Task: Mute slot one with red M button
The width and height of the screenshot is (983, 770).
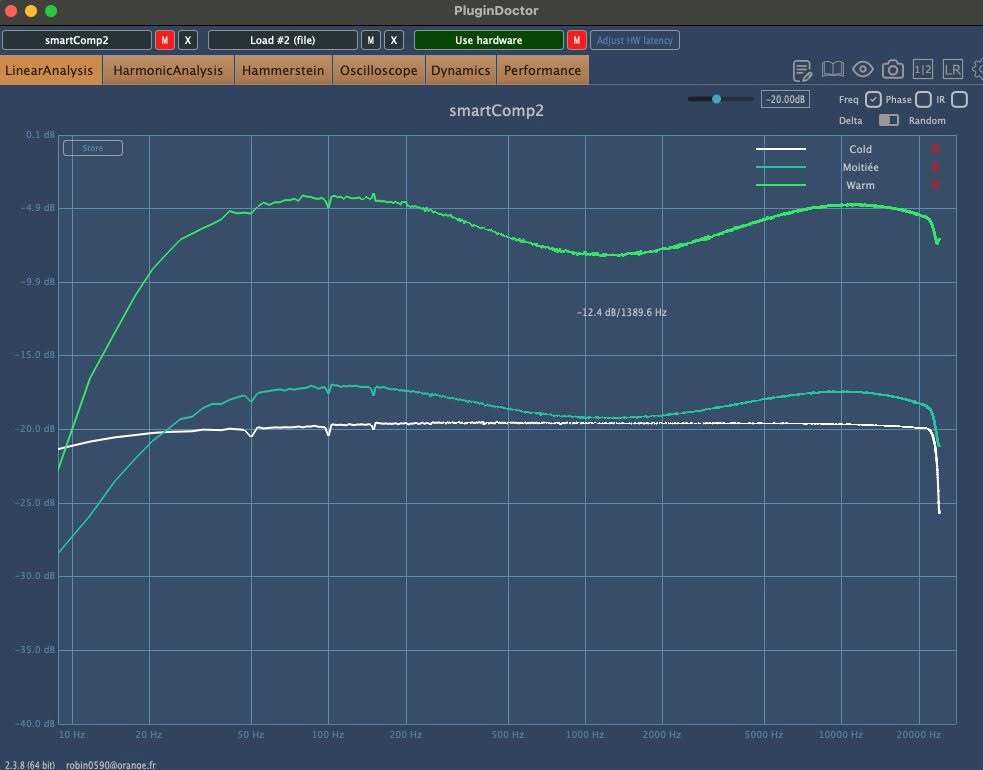Action: coord(164,40)
